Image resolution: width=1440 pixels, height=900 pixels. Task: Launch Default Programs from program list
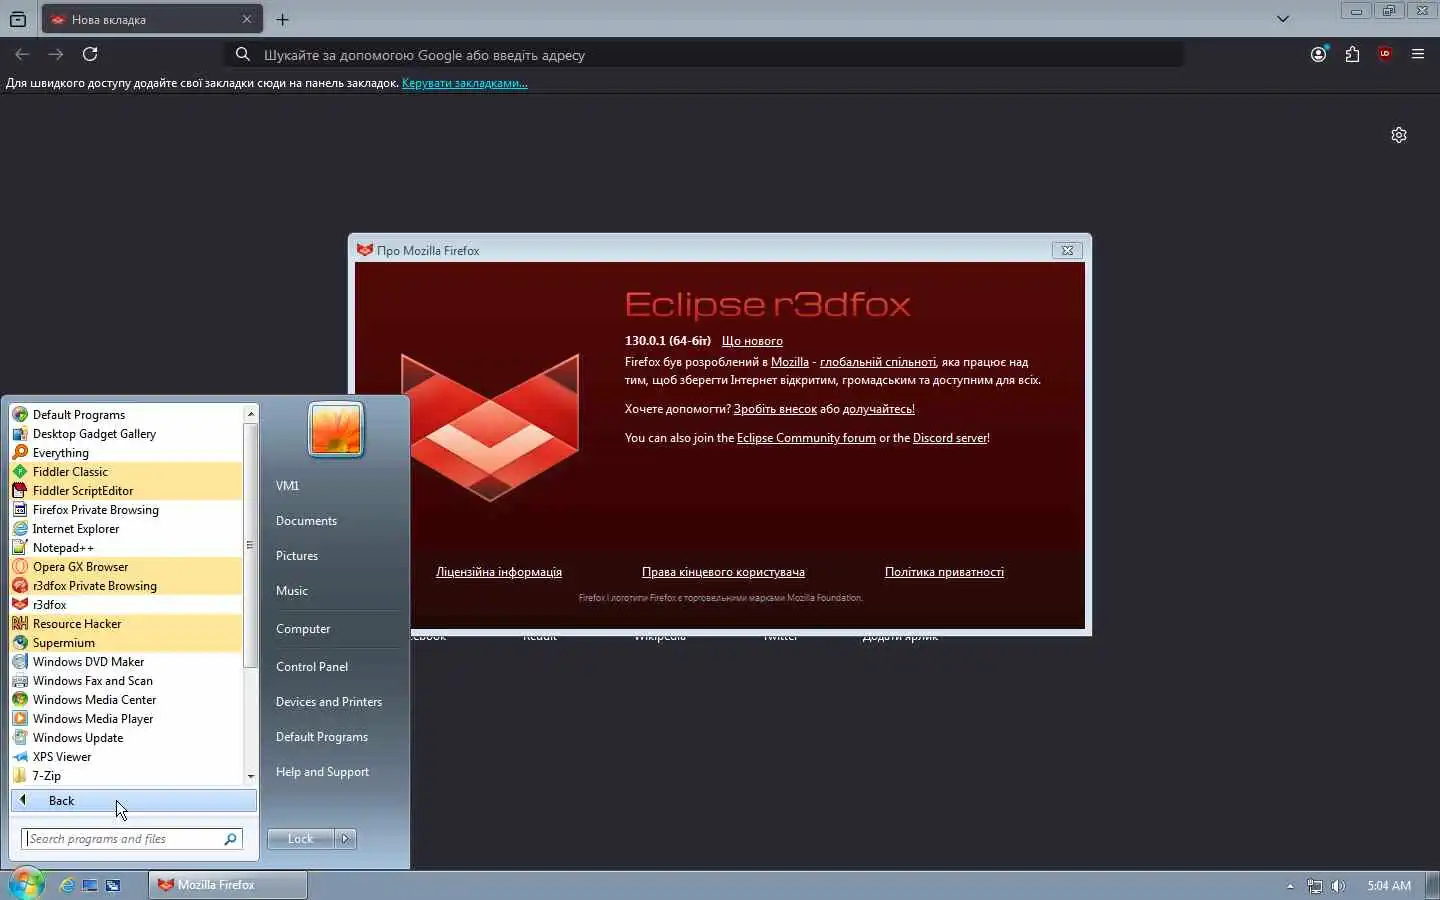point(126,415)
